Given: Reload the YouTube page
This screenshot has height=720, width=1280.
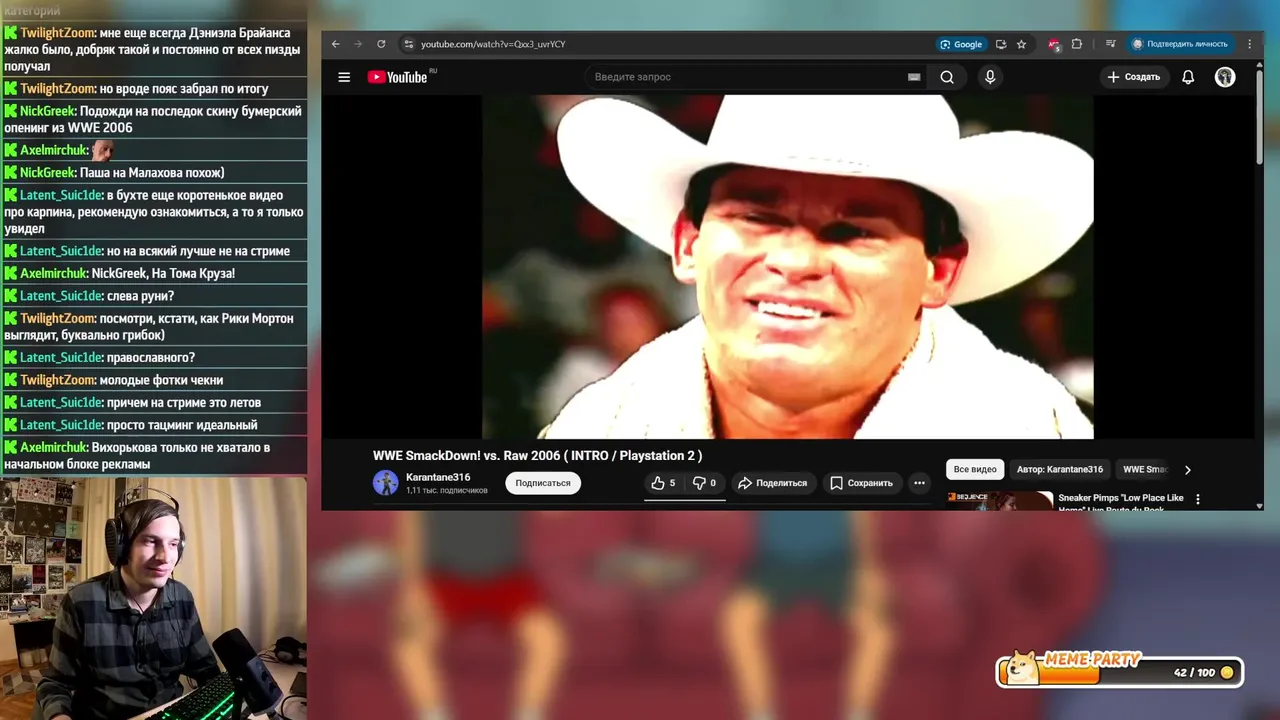Looking at the screenshot, I should 381,44.
